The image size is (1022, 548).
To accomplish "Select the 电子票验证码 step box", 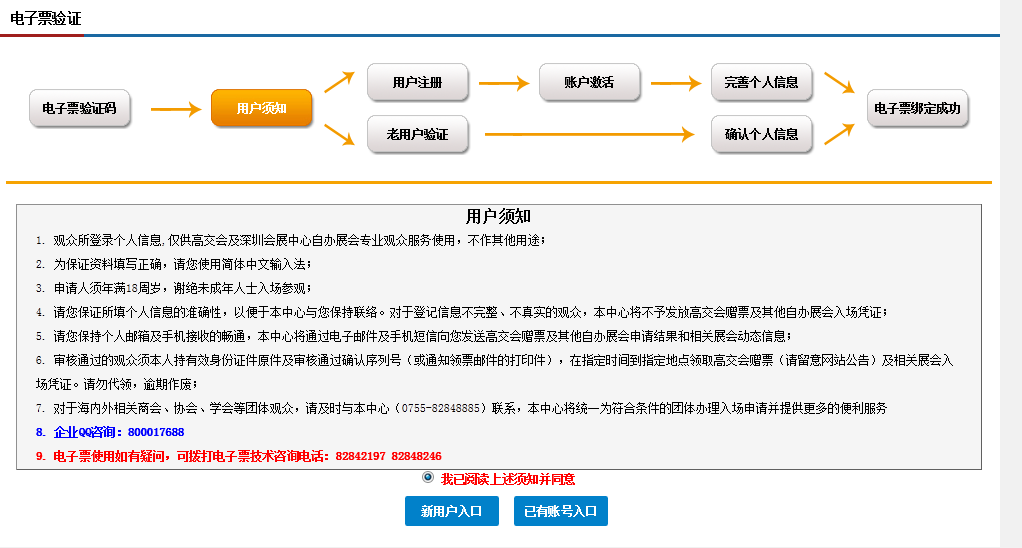I will coord(80,108).
